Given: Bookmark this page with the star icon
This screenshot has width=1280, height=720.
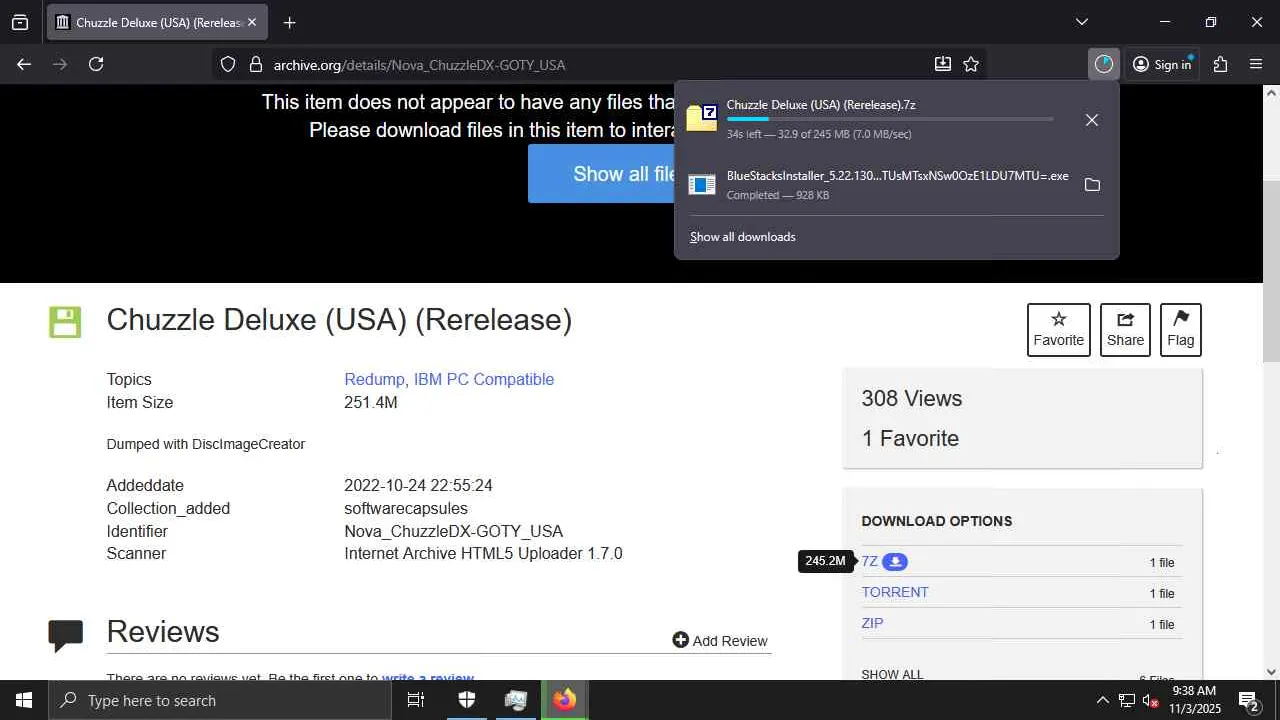Looking at the screenshot, I should click(971, 64).
